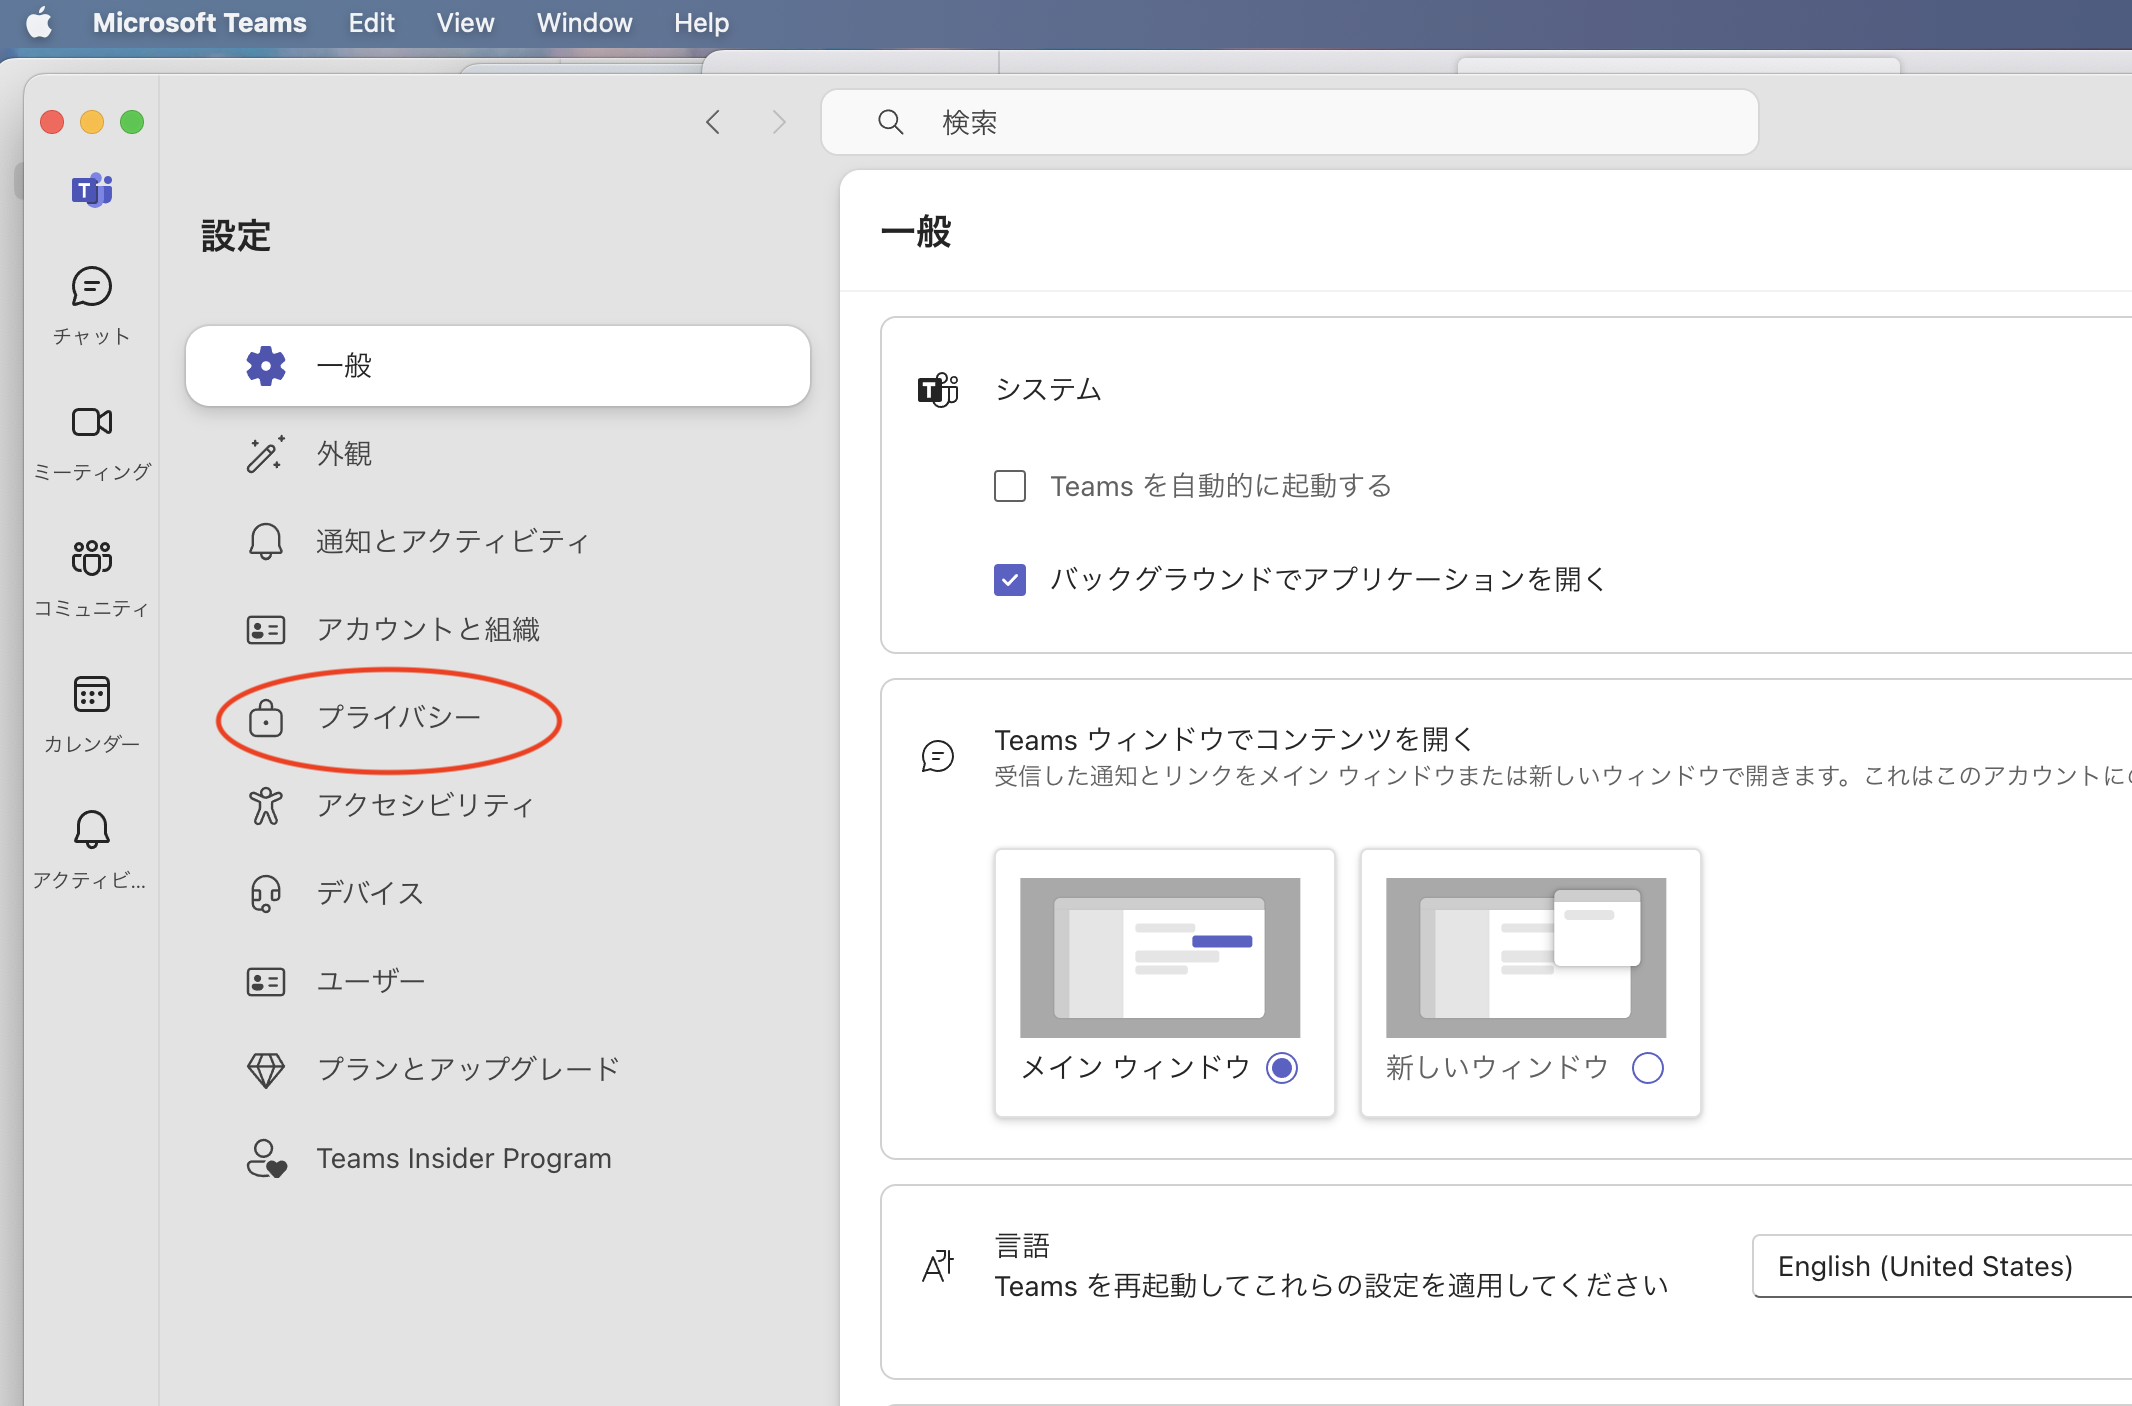Click the forward navigation chevron

[779, 122]
